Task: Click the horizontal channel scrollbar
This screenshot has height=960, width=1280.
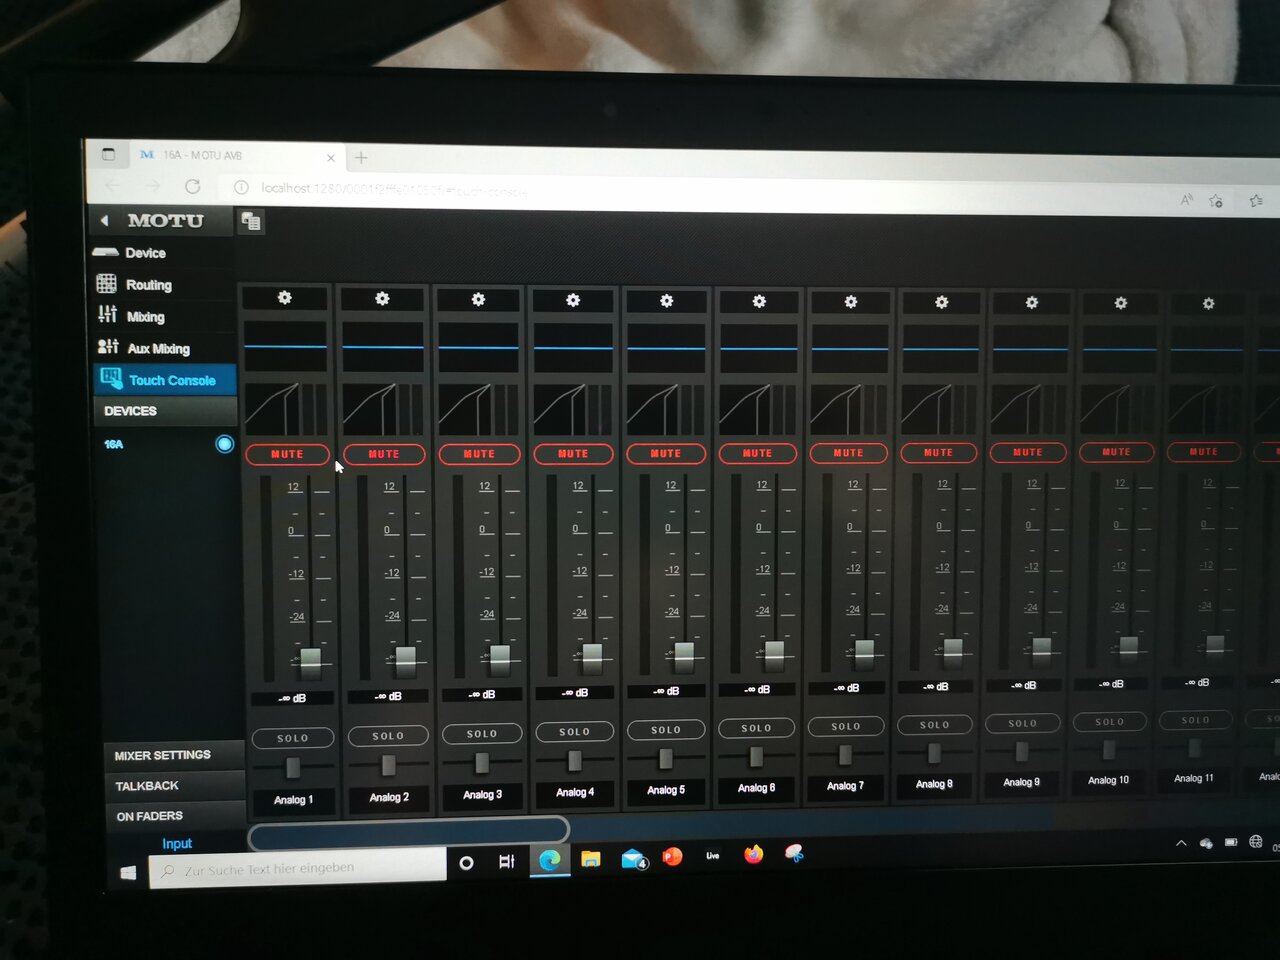Action: (409, 831)
